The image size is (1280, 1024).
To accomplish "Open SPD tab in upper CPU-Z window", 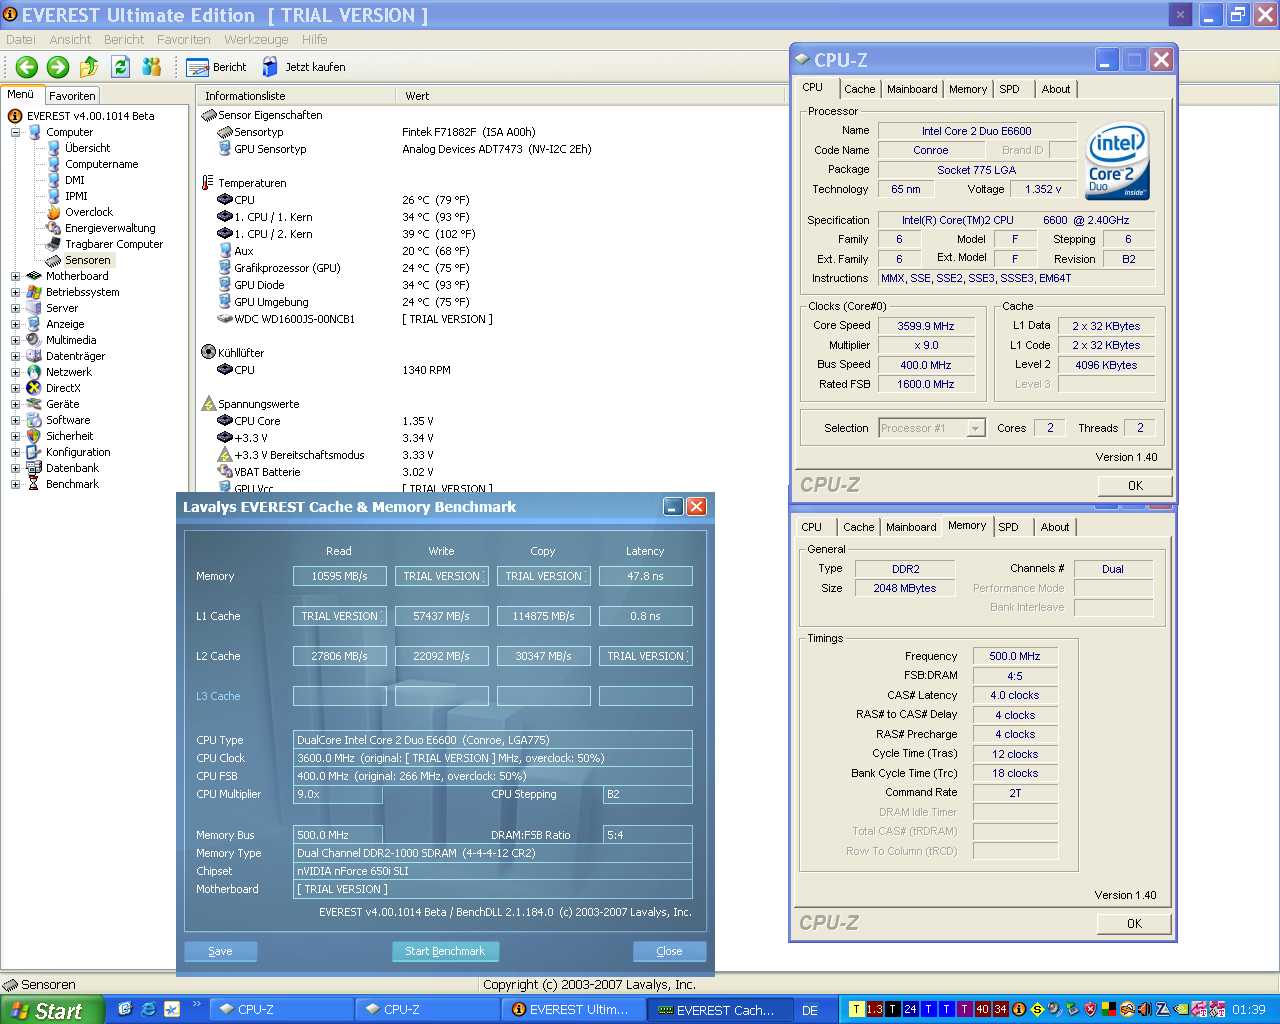I will 1009,89.
